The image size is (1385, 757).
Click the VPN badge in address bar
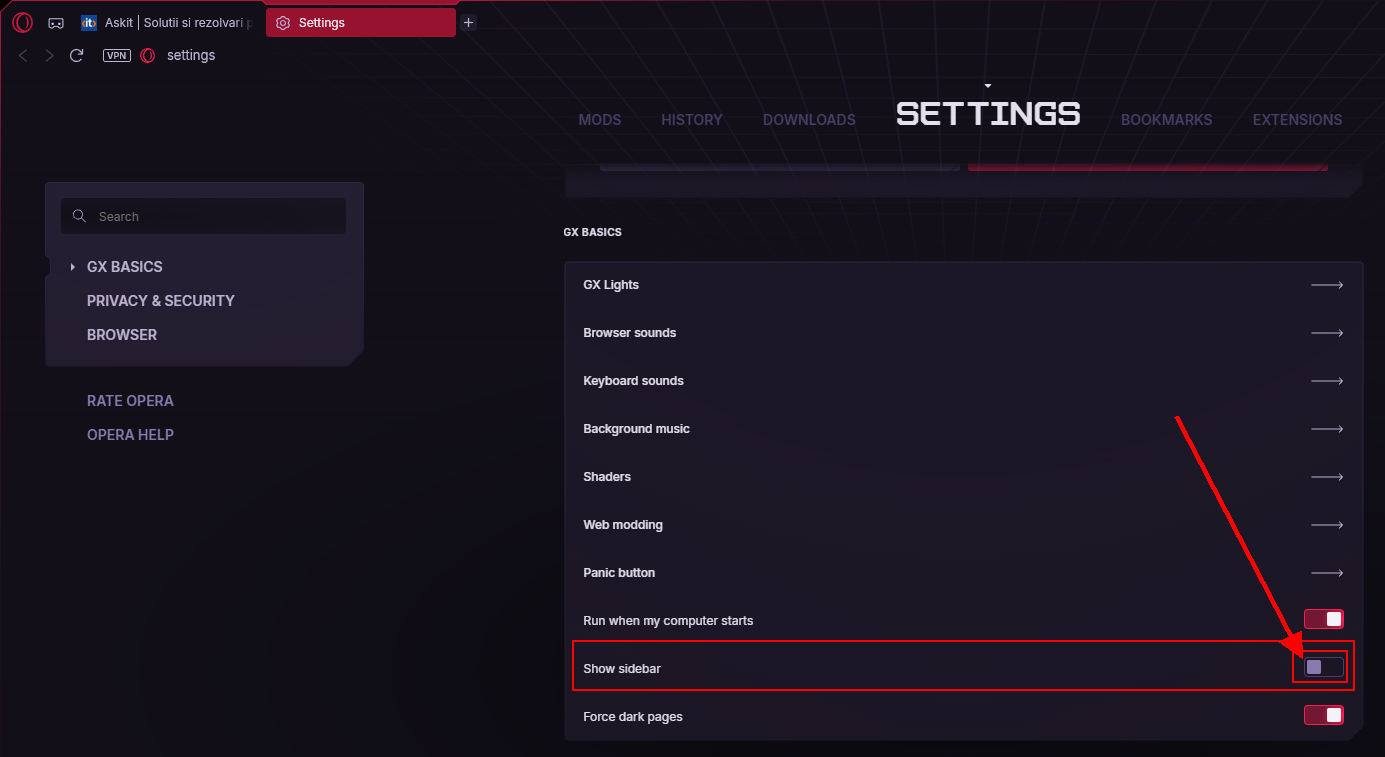[x=117, y=56]
